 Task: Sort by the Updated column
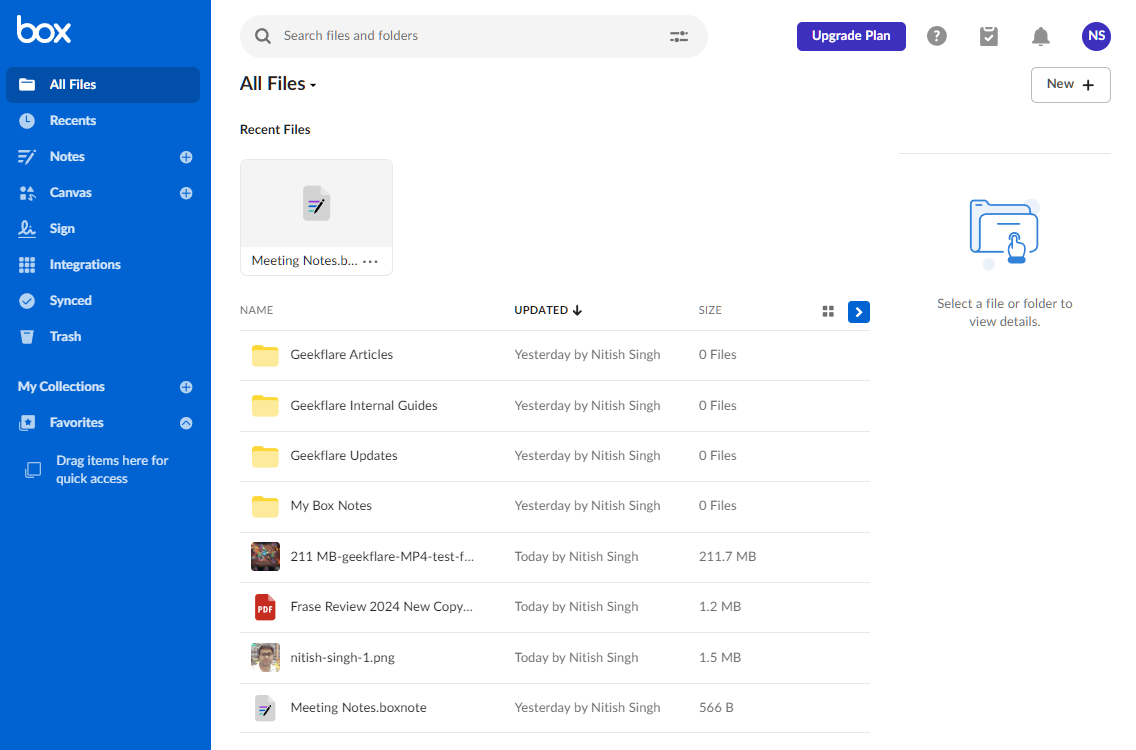point(548,310)
